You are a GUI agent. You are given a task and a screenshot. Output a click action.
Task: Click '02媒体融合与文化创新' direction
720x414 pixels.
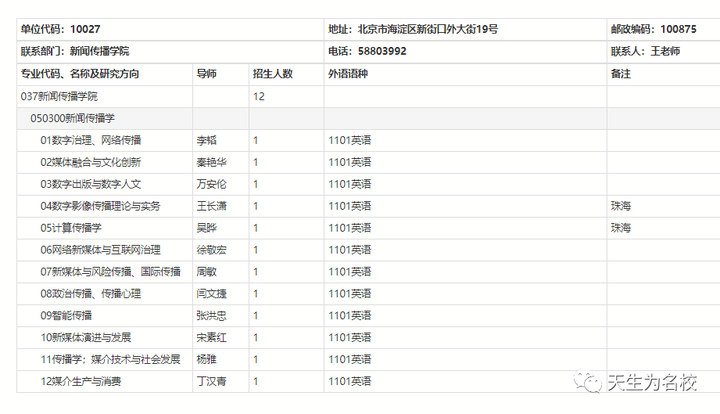tap(90, 162)
